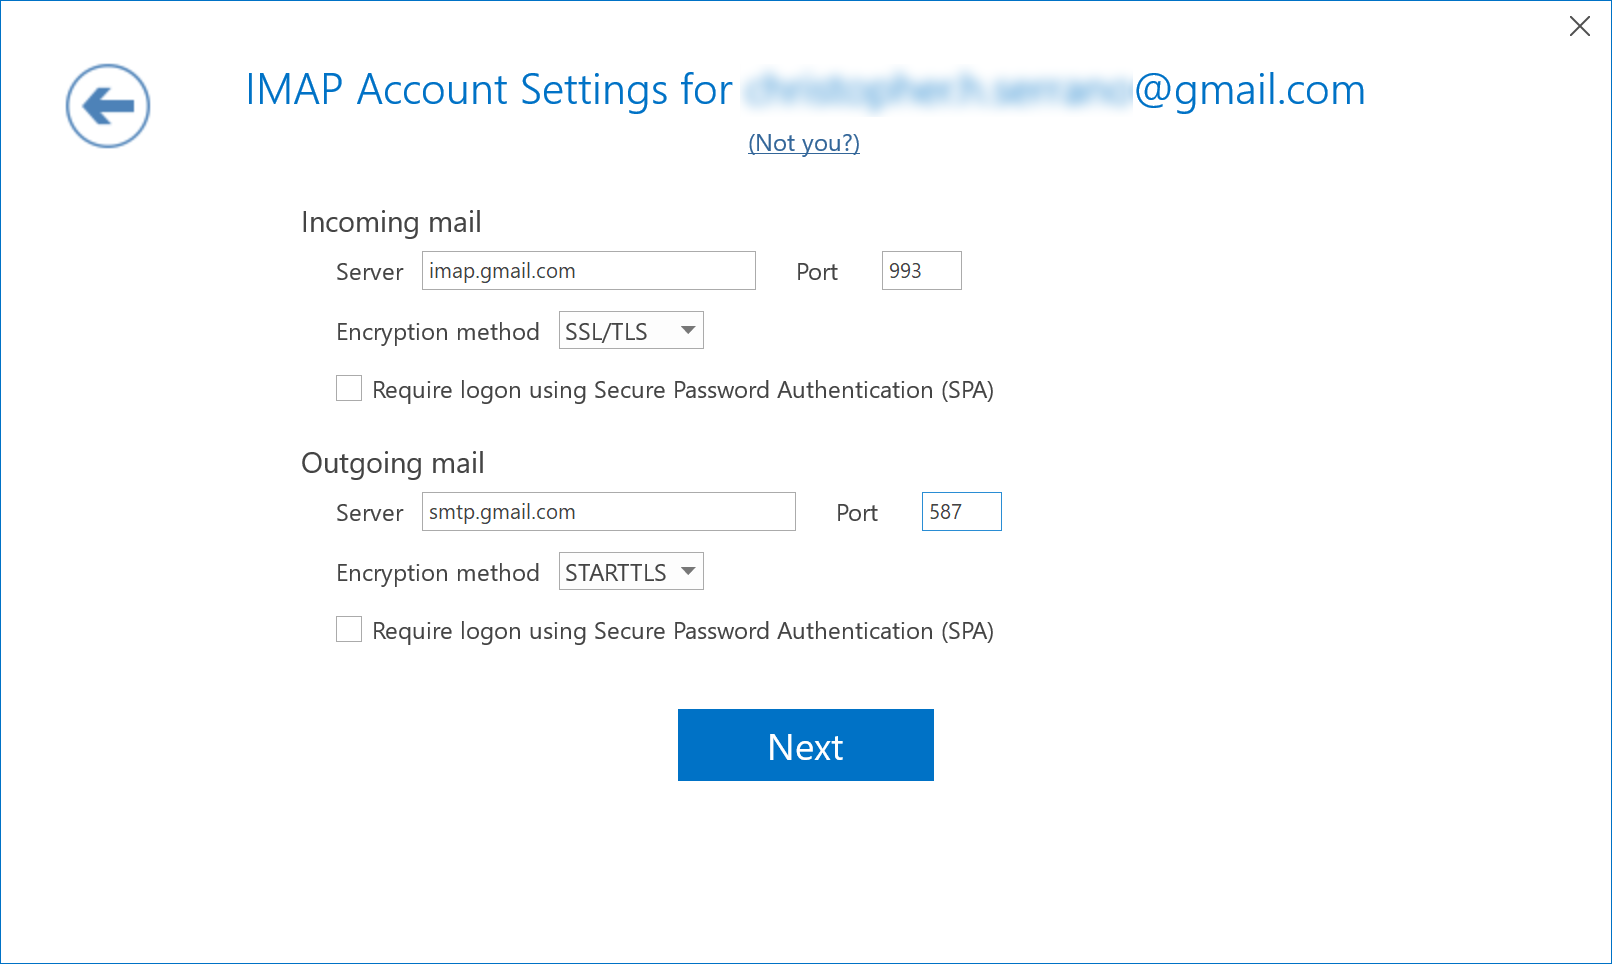1612x964 pixels.
Task: Open the "(Not you?)" link
Action: [804, 143]
